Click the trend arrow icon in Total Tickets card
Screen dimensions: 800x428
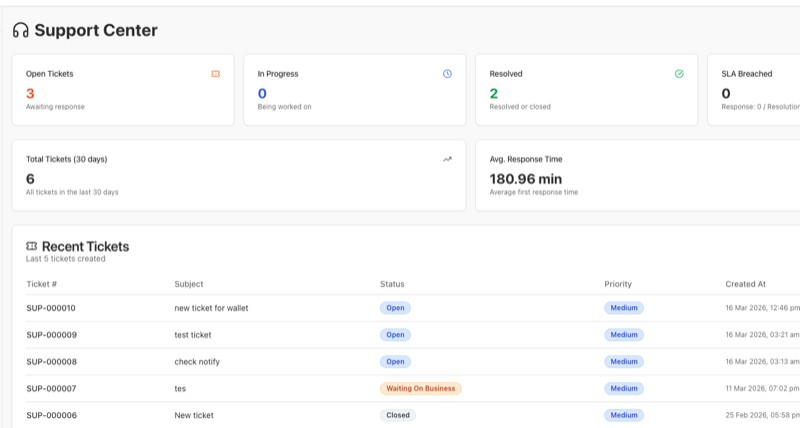[x=447, y=159]
